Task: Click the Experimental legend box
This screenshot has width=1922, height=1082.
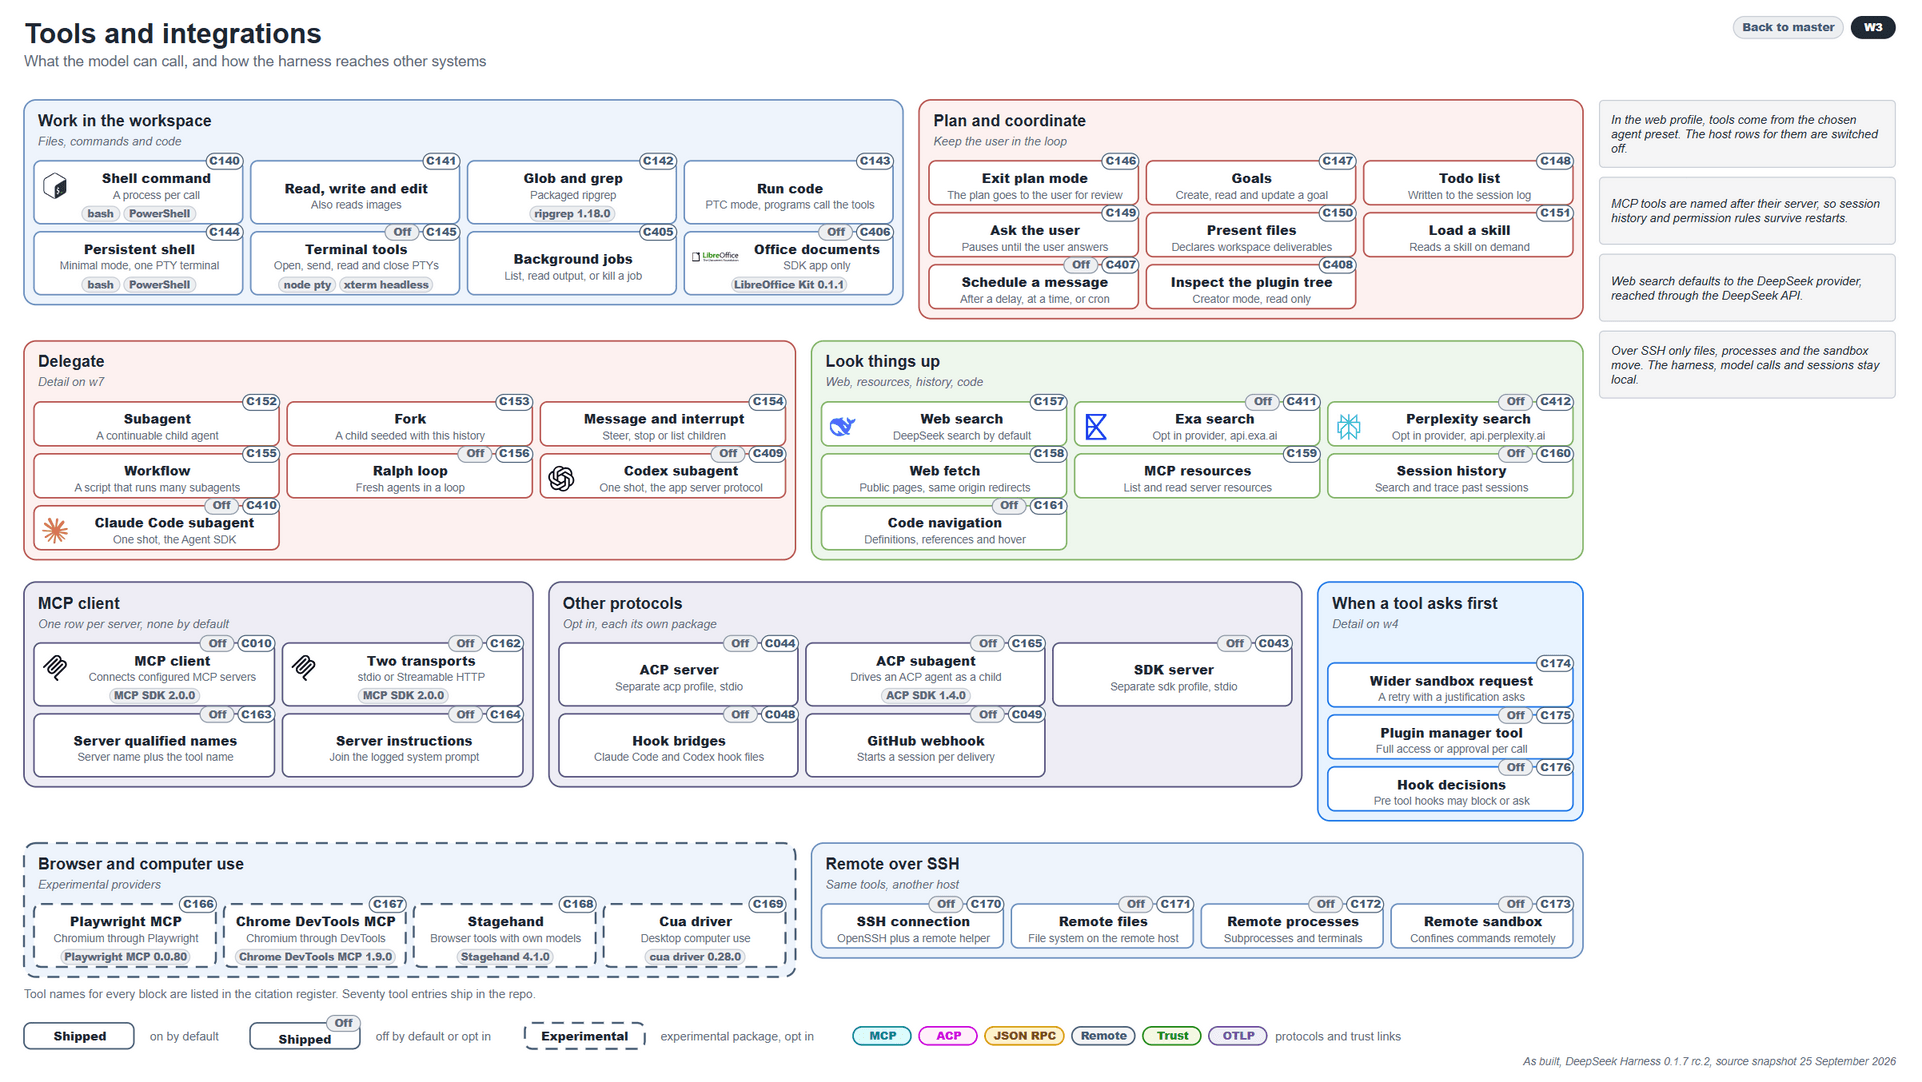Action: 584,1036
